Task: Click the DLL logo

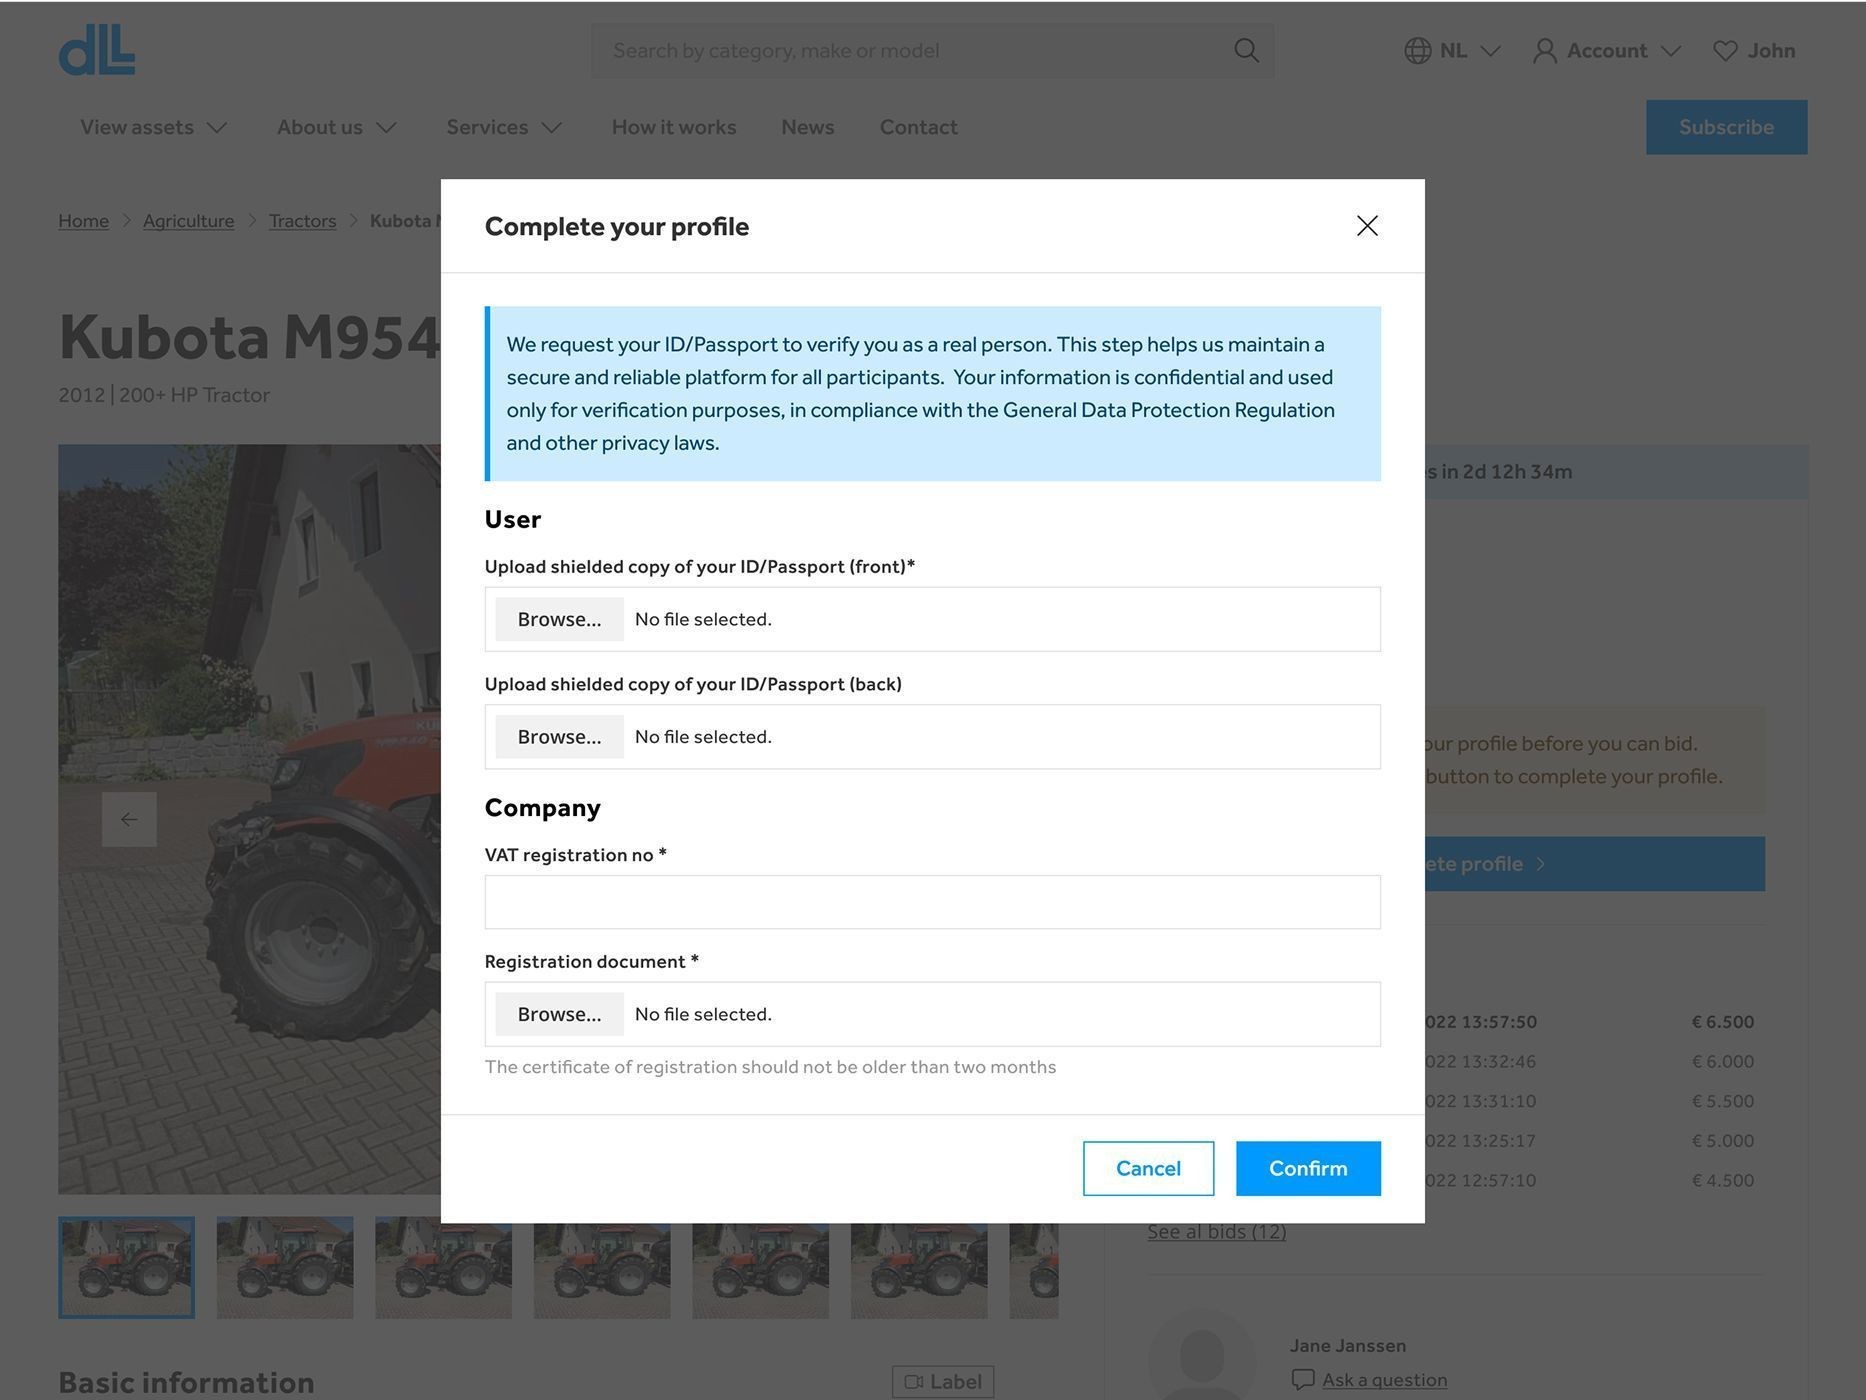Action: [x=97, y=51]
